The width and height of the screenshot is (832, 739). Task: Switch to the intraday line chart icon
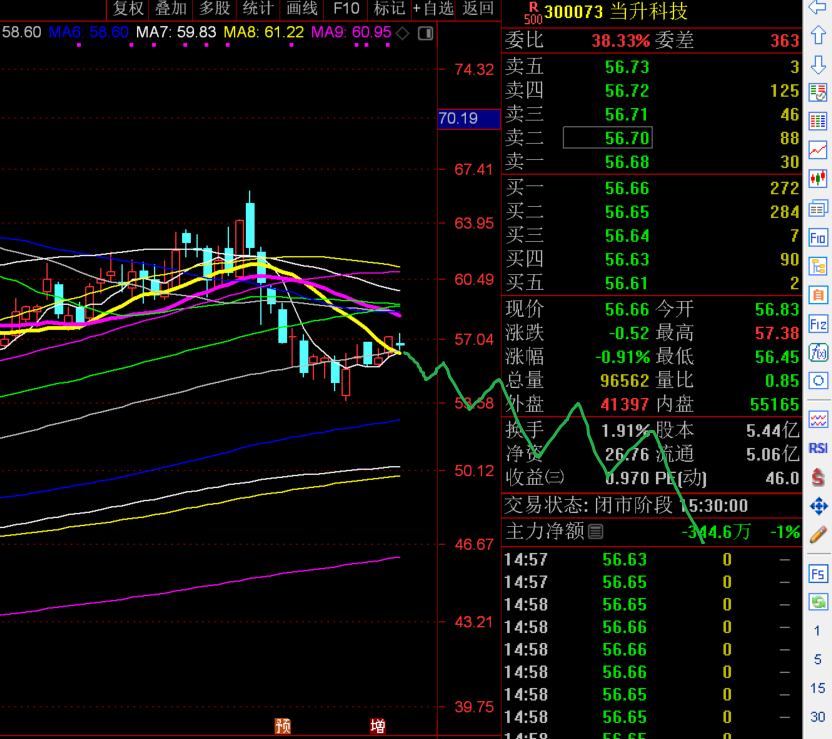(x=818, y=150)
